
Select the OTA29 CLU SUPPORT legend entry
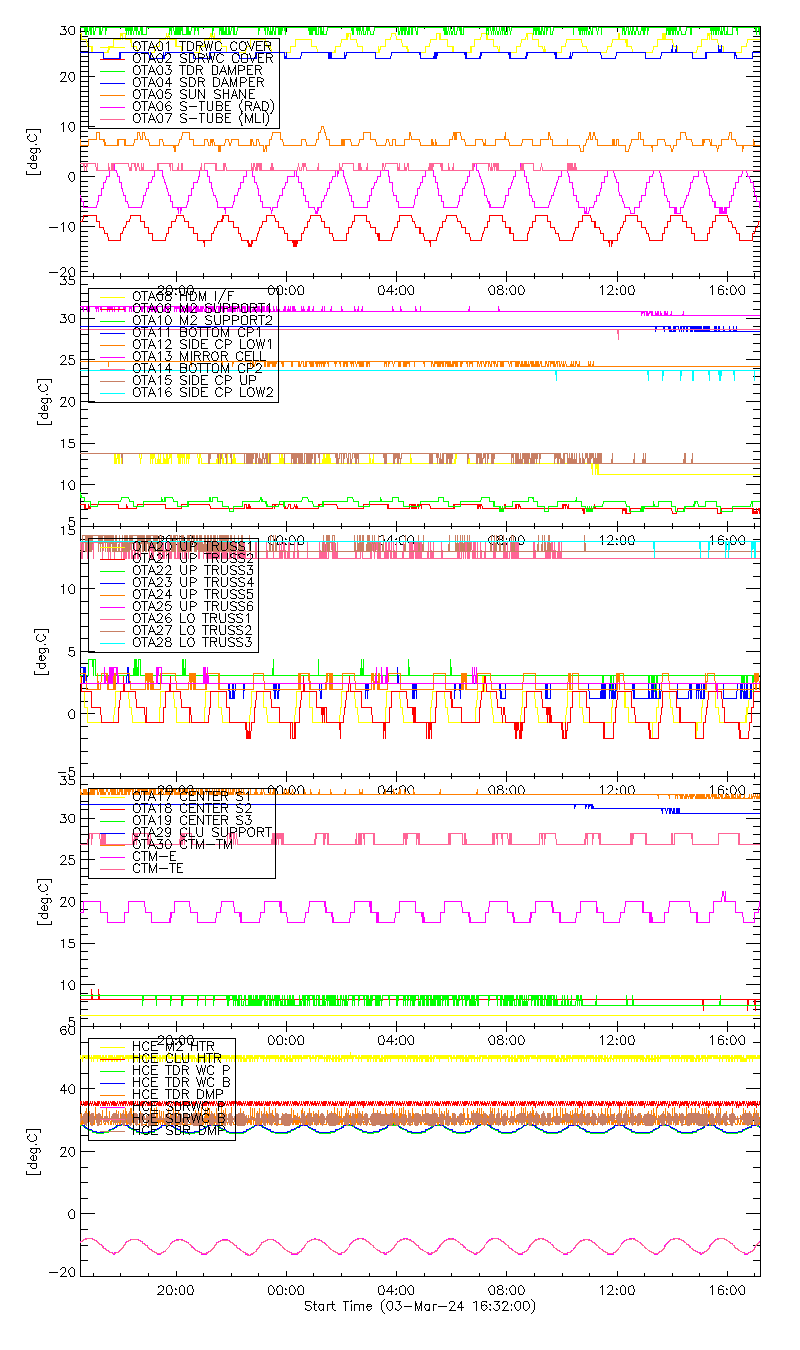point(201,832)
